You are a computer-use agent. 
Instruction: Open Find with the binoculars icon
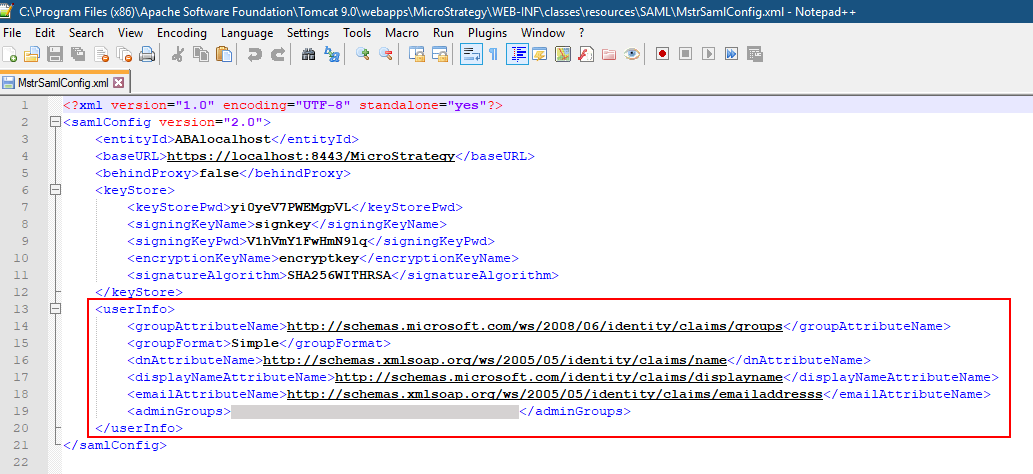click(309, 54)
